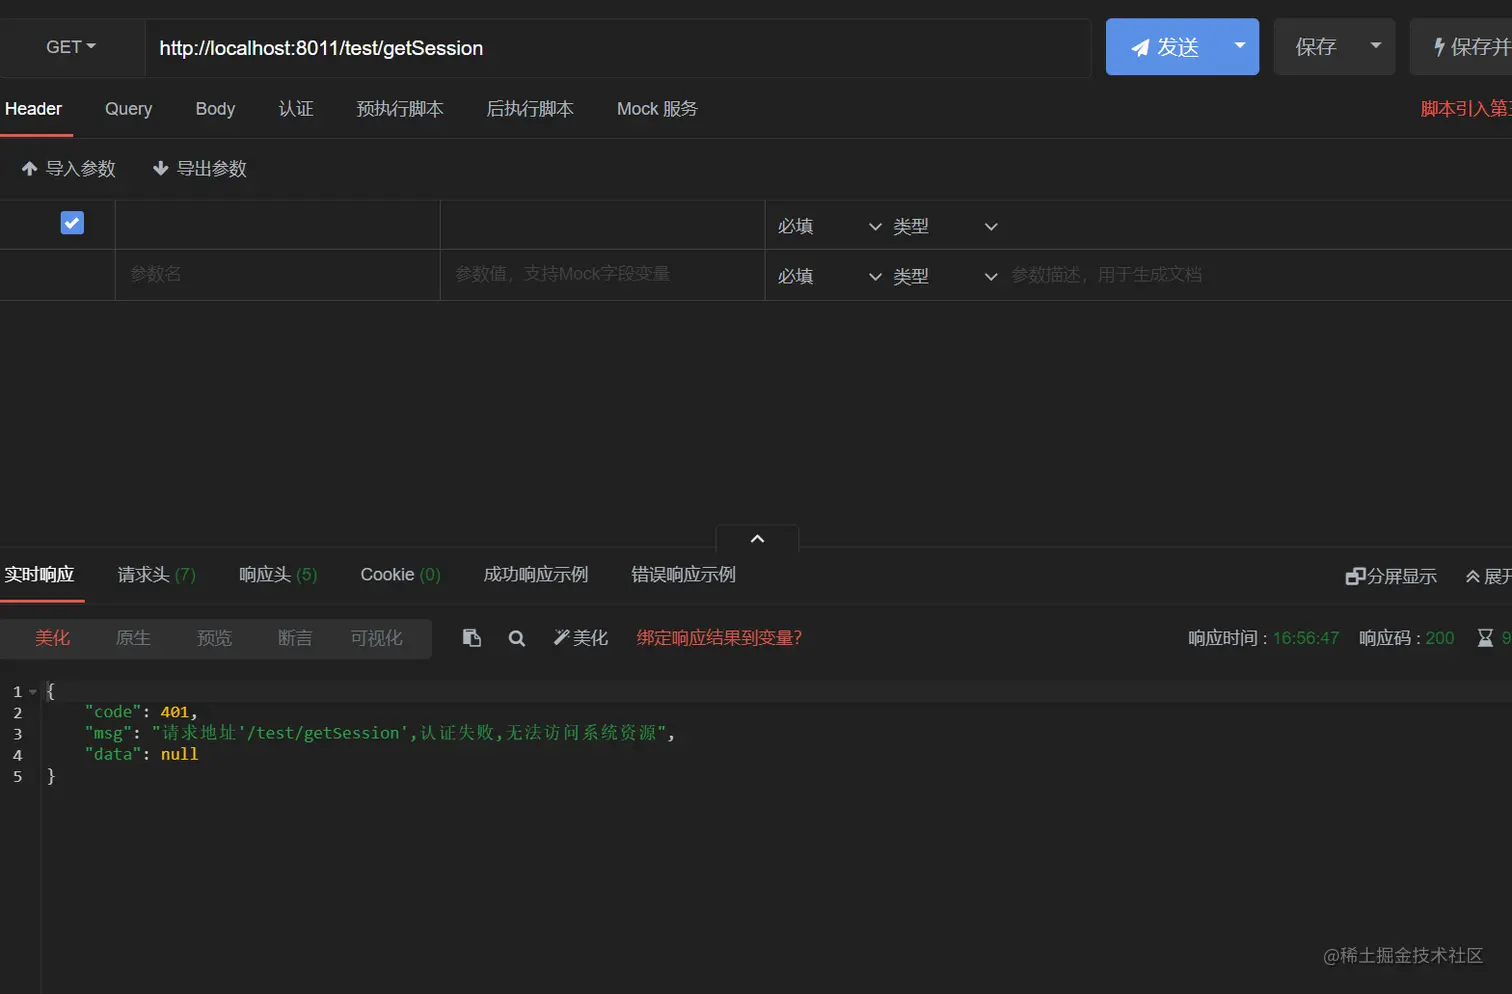Click the 参数名 placeholder input field
This screenshot has height=994, width=1512.
coord(277,274)
